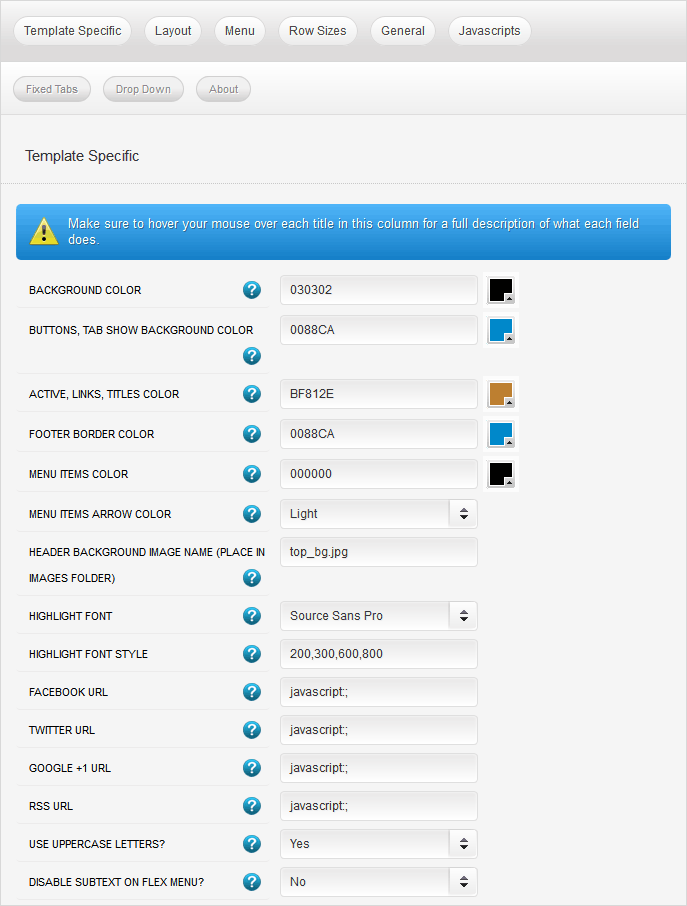Click the "Template Specific" section heading

(82, 156)
